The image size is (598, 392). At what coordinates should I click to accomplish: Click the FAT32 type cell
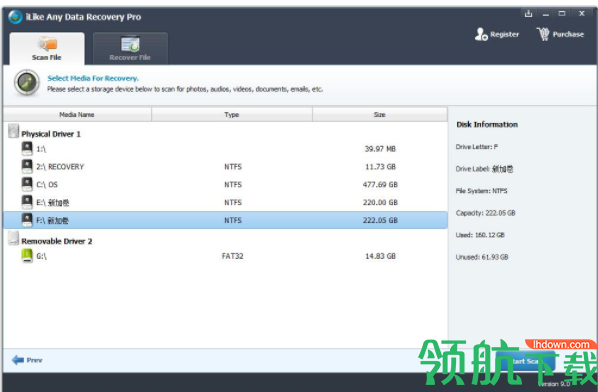pyautogui.click(x=233, y=256)
